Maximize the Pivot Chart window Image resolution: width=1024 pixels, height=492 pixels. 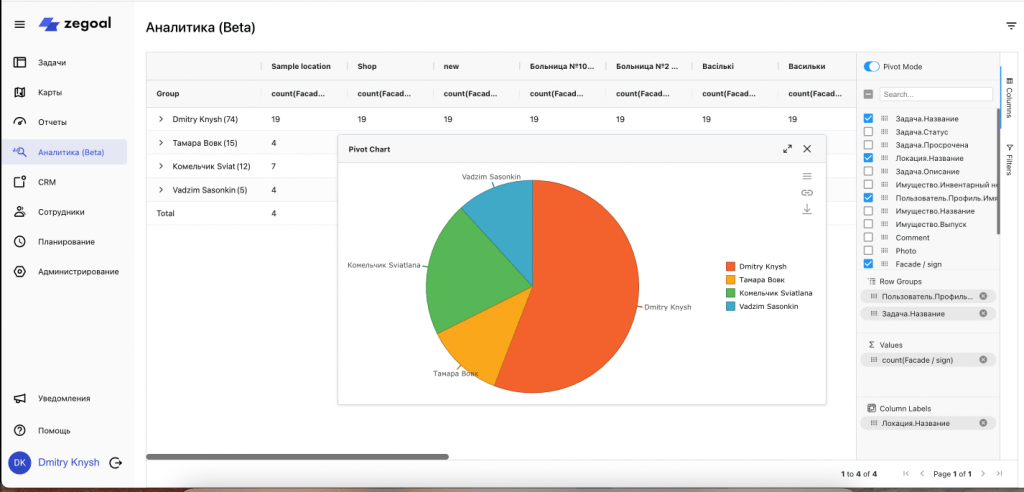click(x=787, y=149)
